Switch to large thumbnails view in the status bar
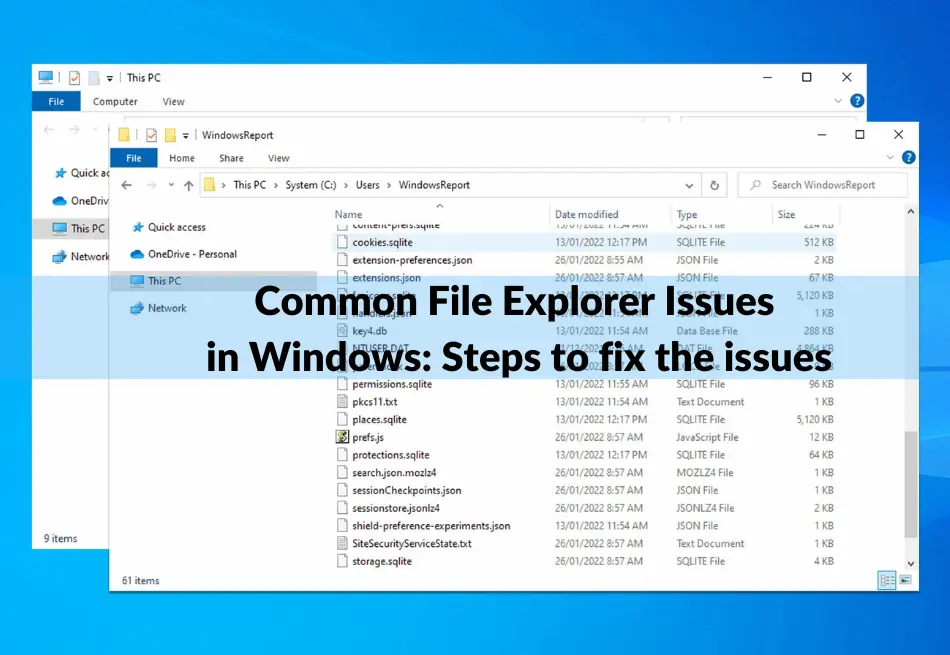 pyautogui.click(x=906, y=580)
